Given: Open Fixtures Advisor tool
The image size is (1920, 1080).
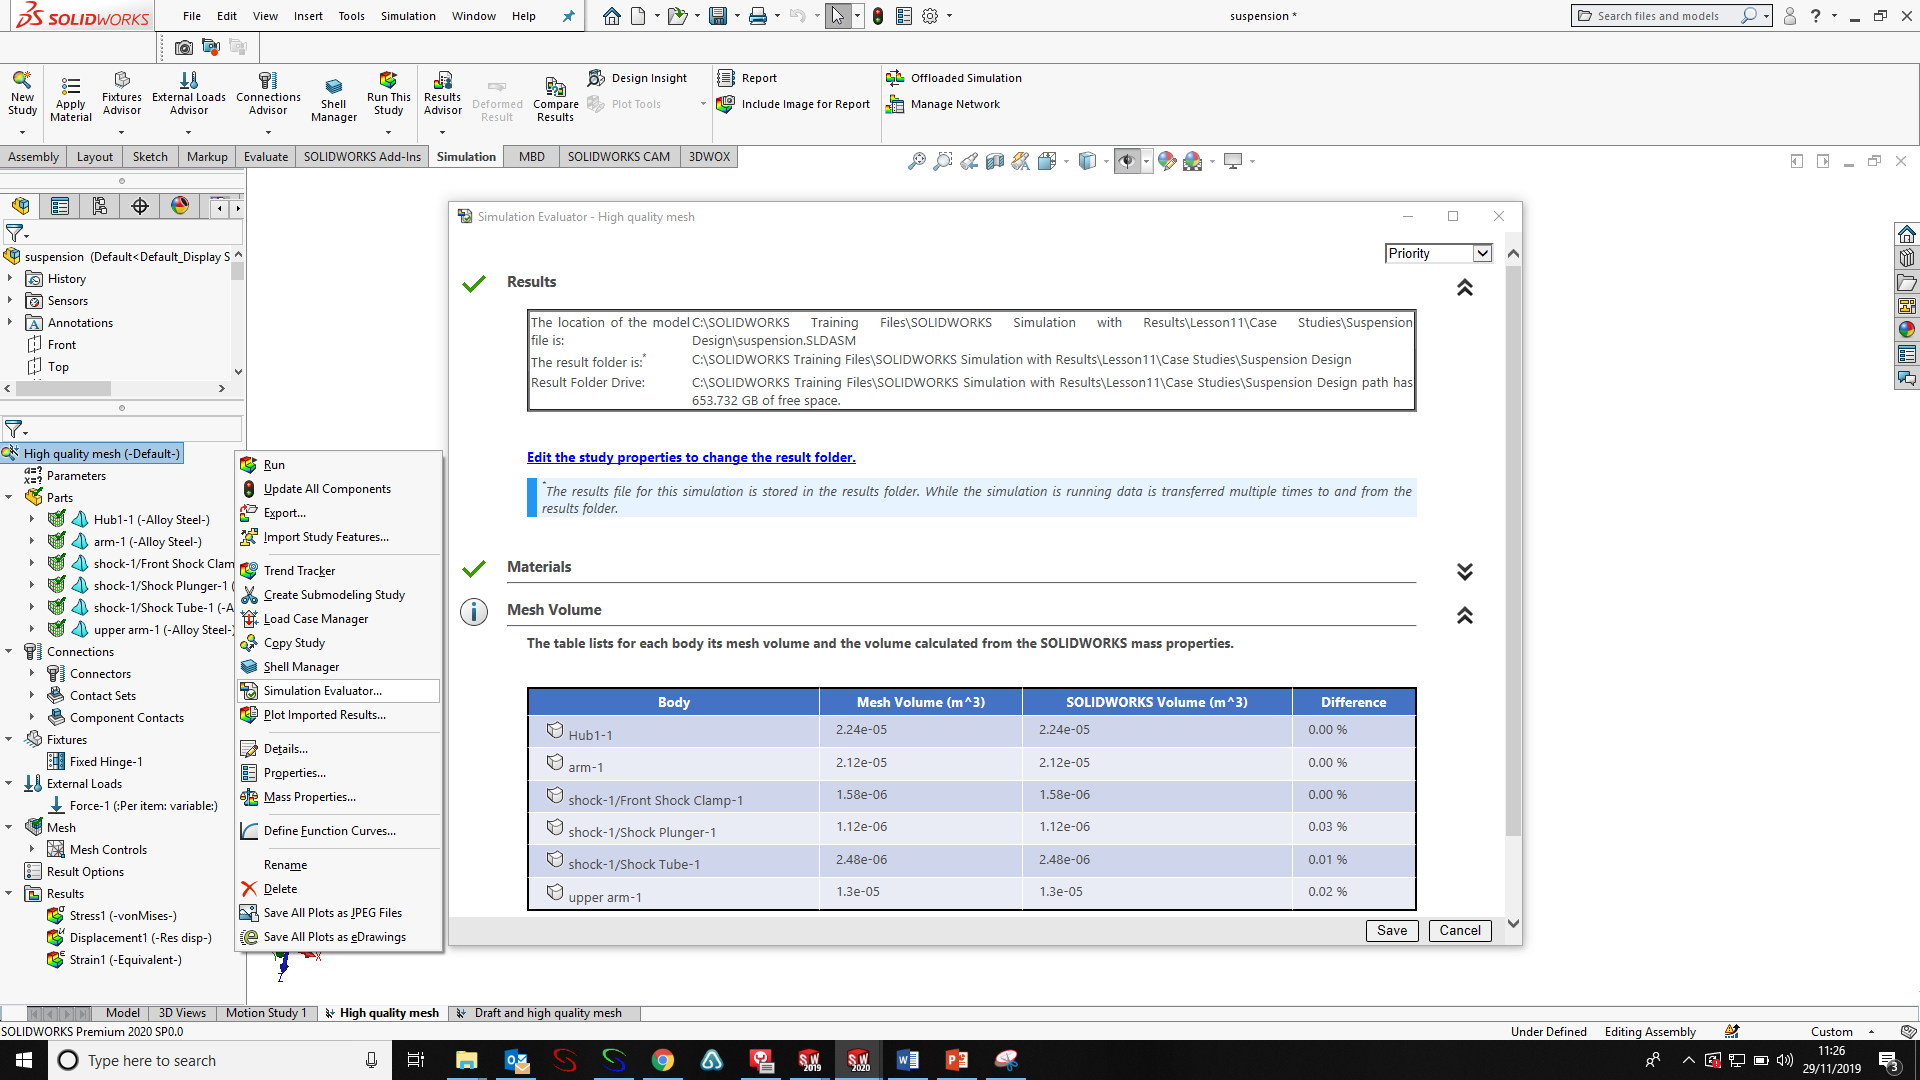Looking at the screenshot, I should point(121,95).
